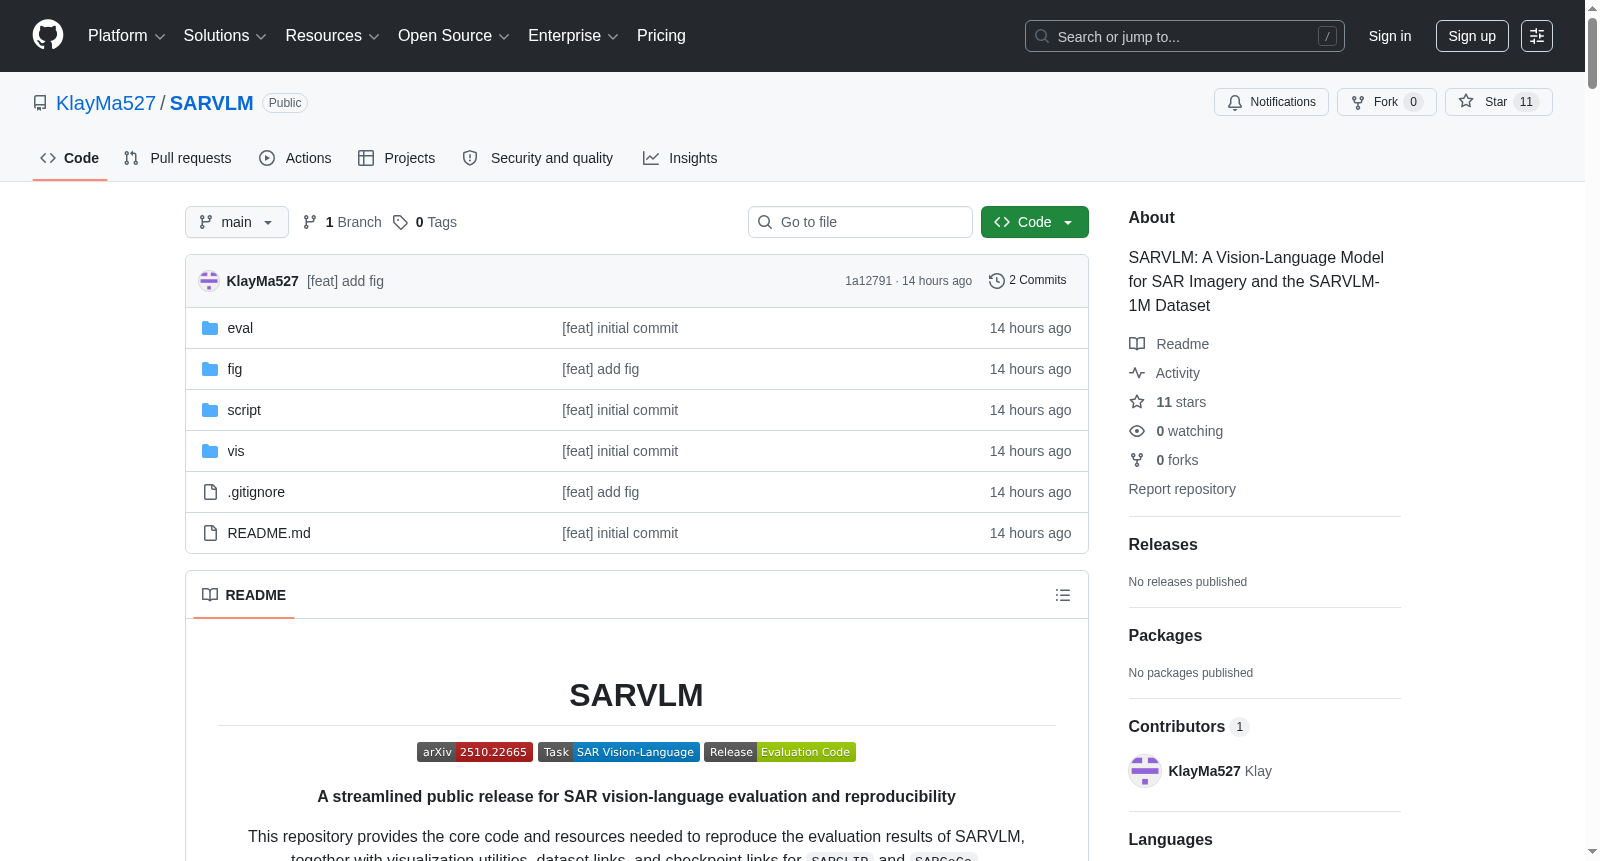Click the .gitignore file icon
Screen dimensions: 1600x861
[210, 492]
